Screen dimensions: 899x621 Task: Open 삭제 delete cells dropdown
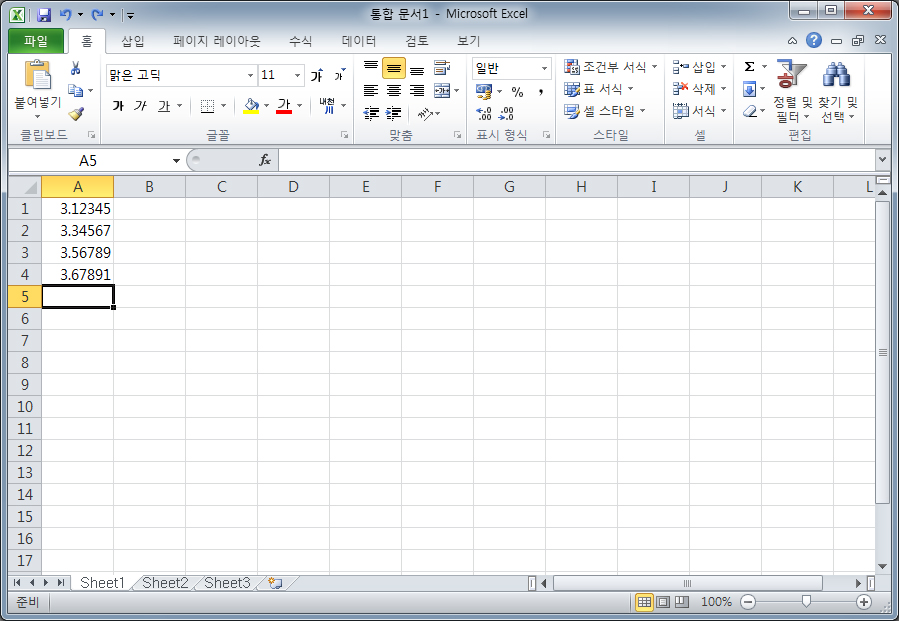pos(699,89)
